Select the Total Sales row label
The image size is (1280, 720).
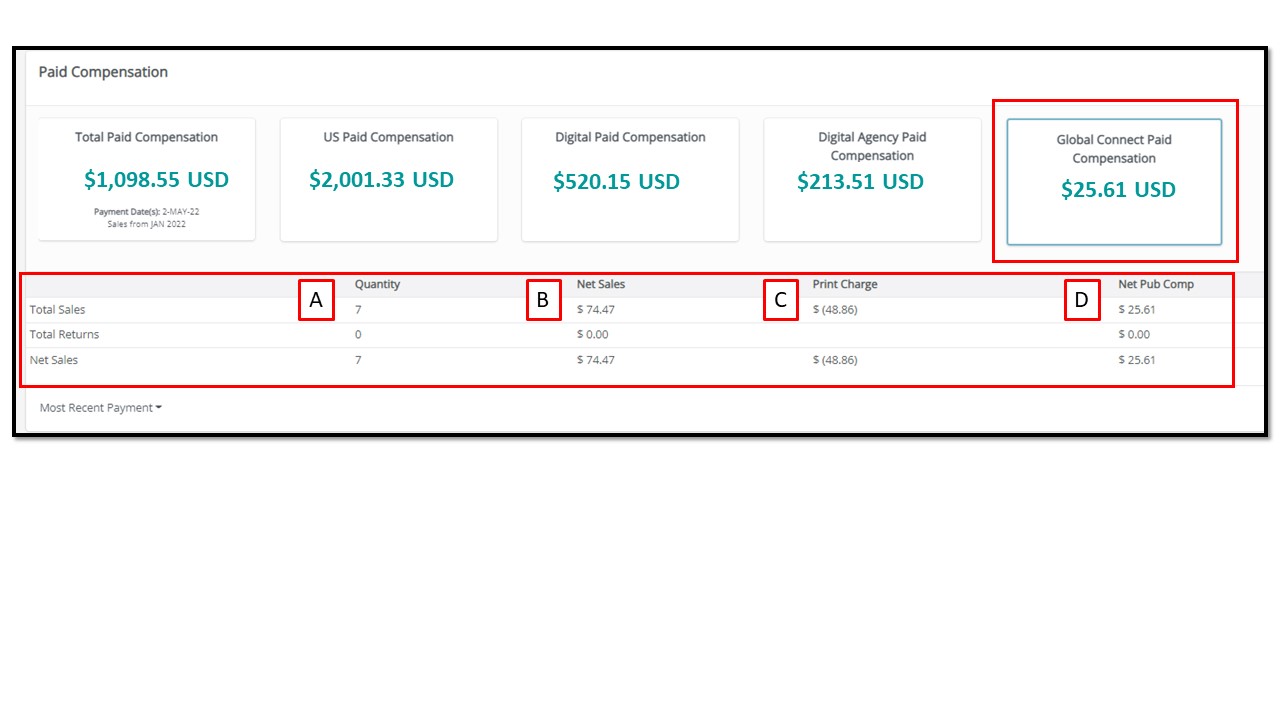(x=58, y=310)
